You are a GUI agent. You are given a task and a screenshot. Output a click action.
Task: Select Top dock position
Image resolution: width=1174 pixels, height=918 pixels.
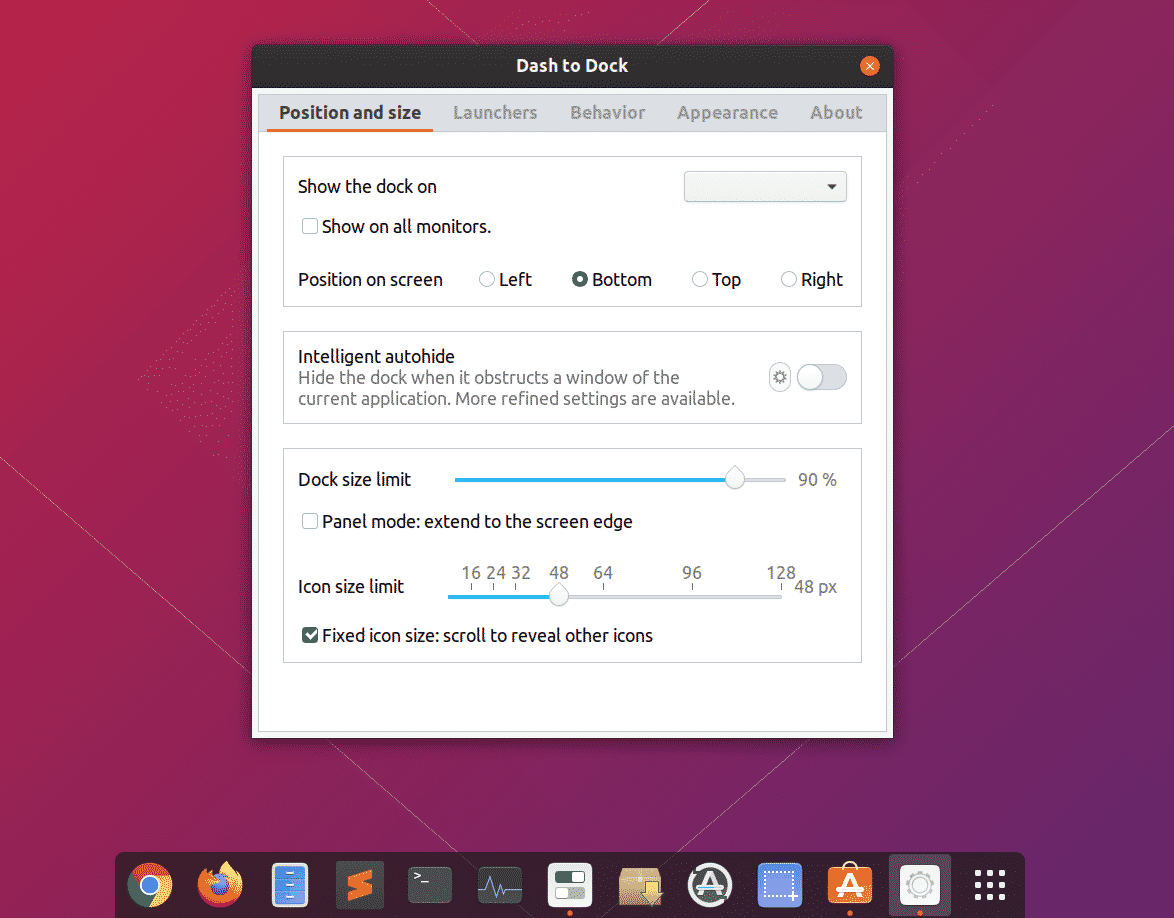(699, 279)
